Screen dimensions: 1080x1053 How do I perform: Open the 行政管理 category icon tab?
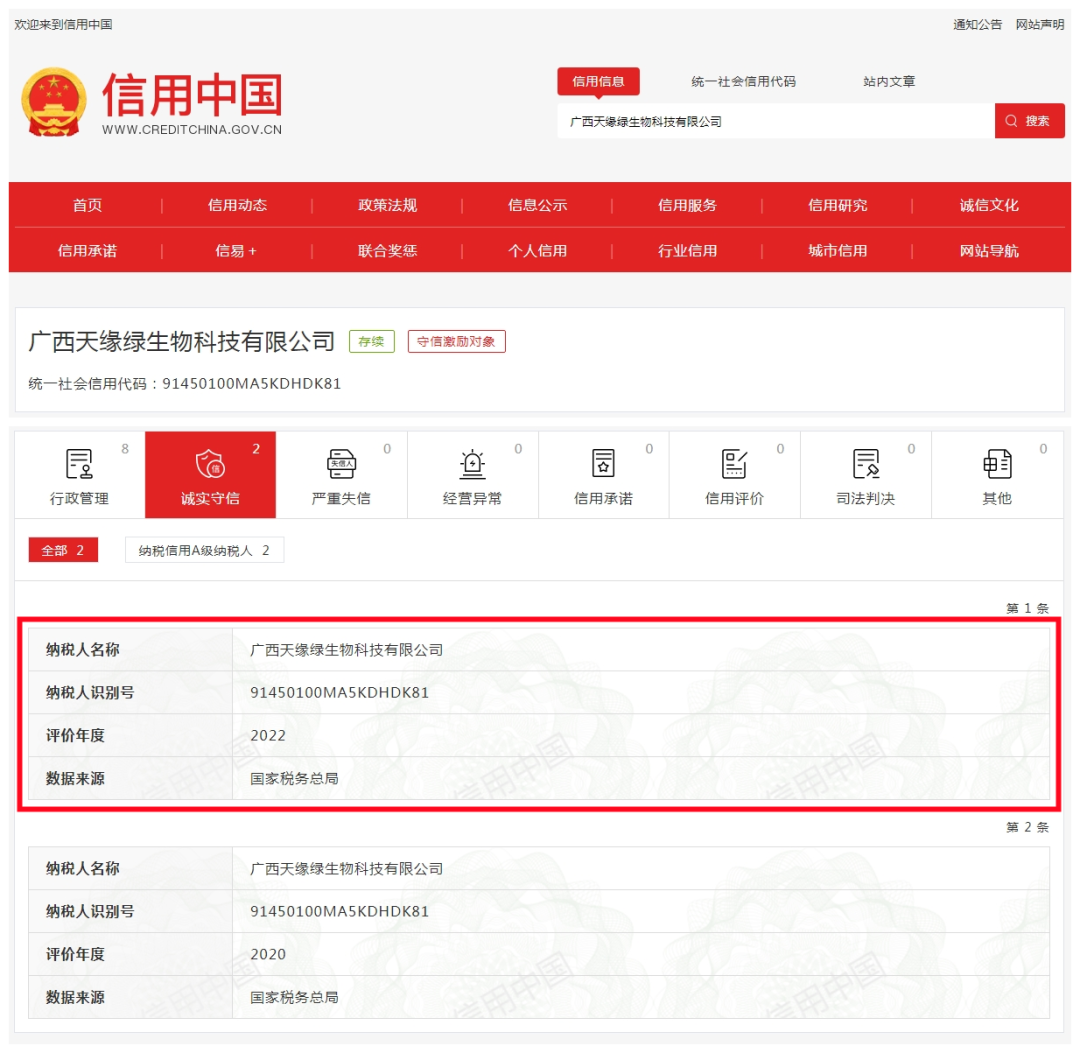point(79,475)
